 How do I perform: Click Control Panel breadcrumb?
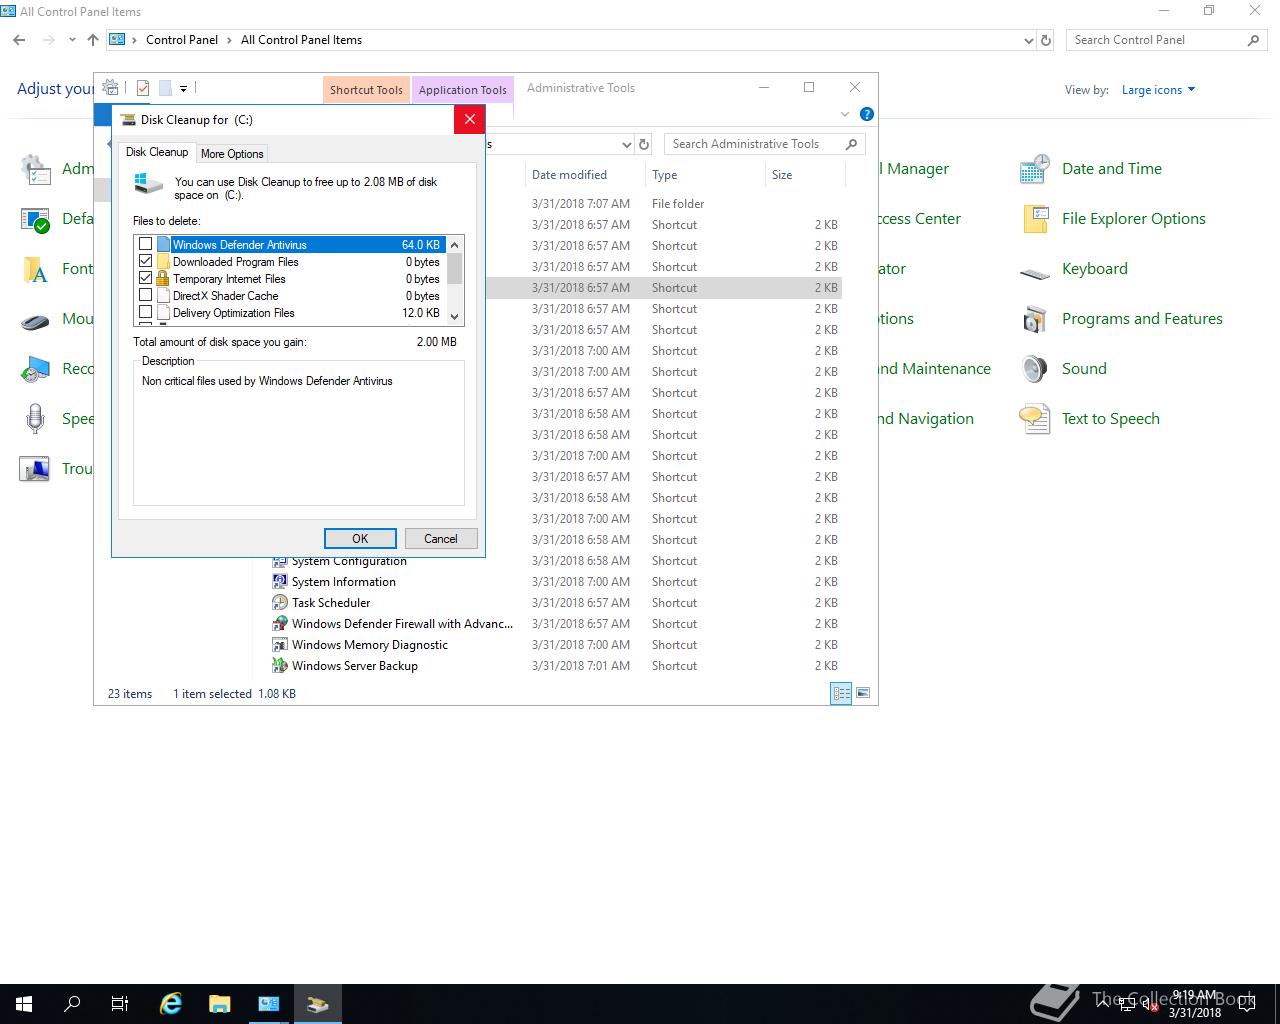pyautogui.click(x=182, y=40)
